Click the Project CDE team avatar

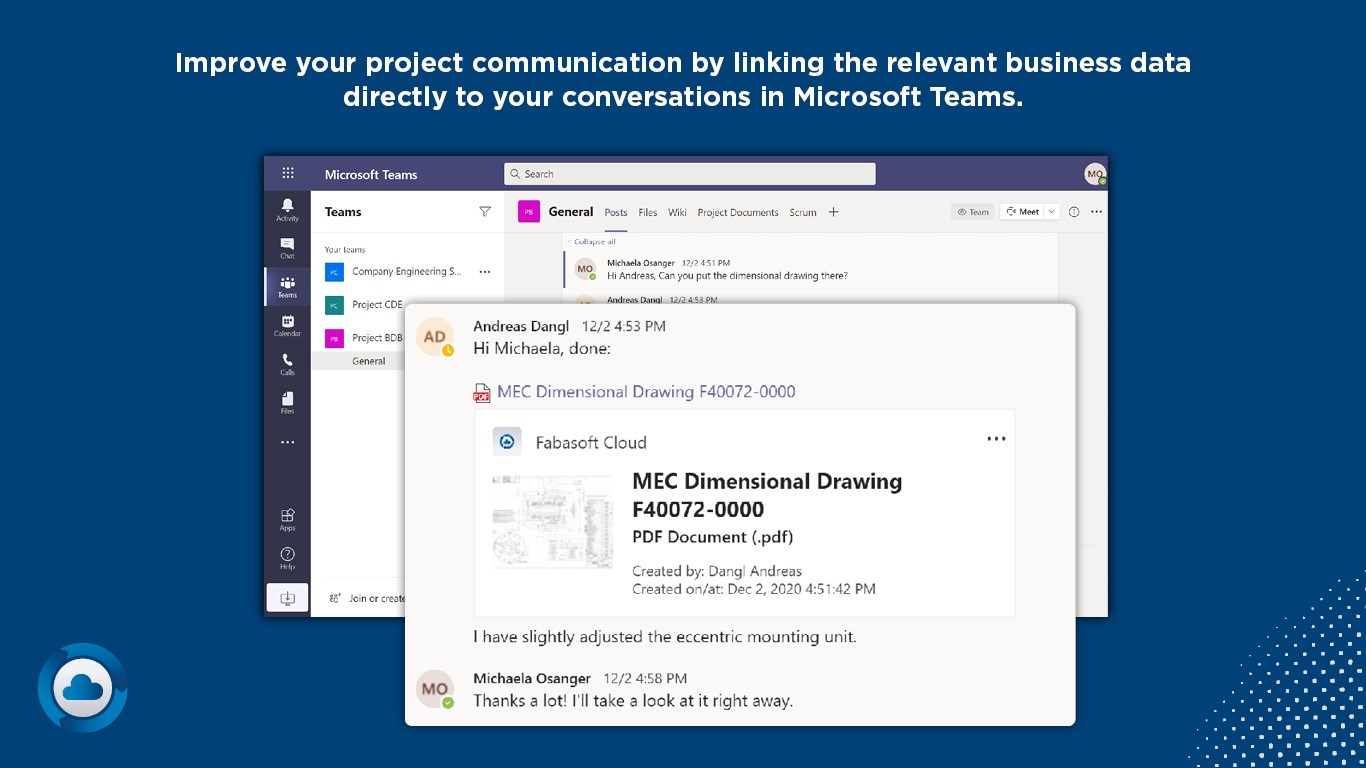pos(334,305)
